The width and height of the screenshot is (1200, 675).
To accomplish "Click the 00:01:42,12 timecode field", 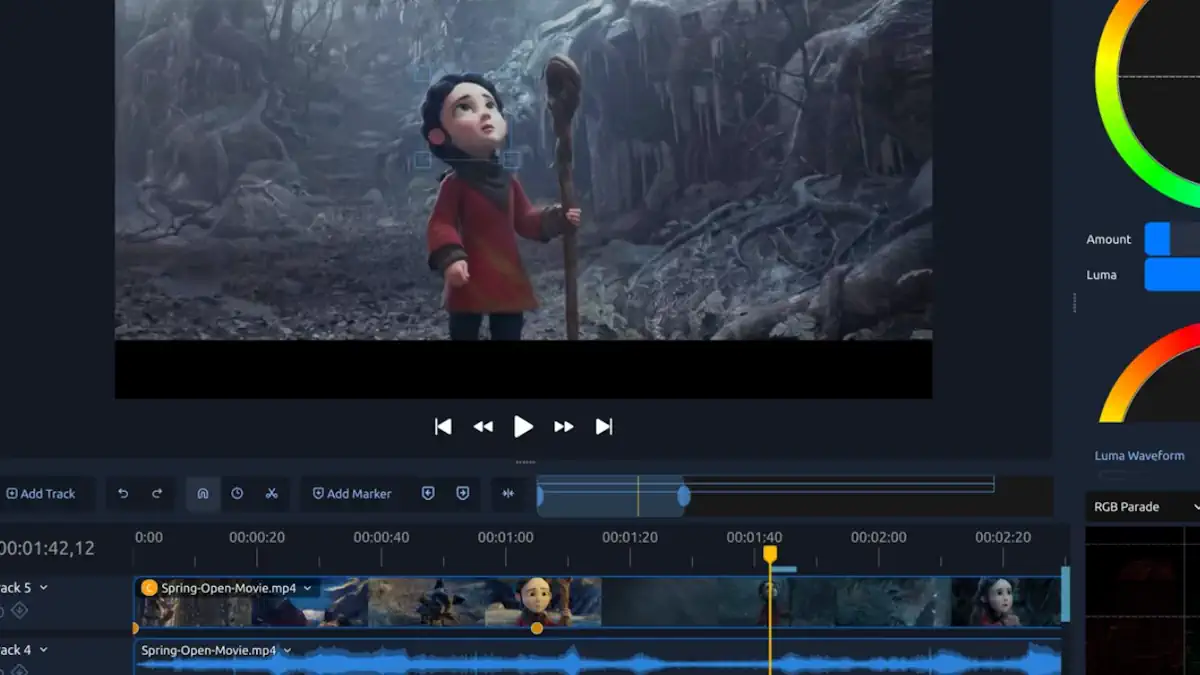I will click(x=47, y=548).
